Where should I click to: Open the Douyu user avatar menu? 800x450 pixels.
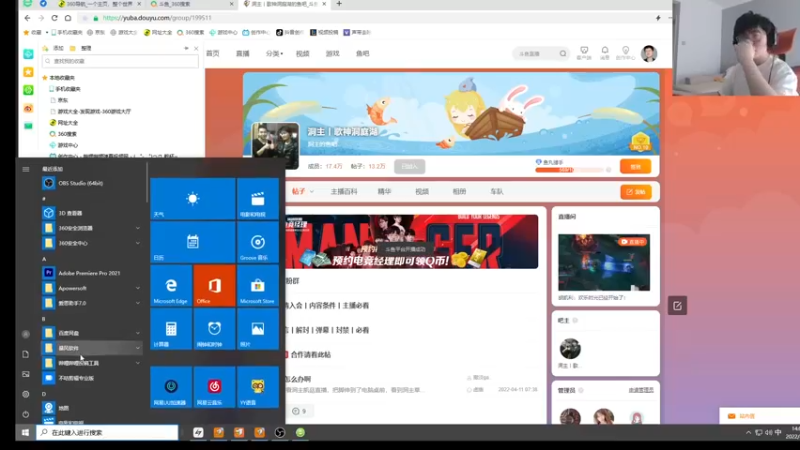point(649,53)
